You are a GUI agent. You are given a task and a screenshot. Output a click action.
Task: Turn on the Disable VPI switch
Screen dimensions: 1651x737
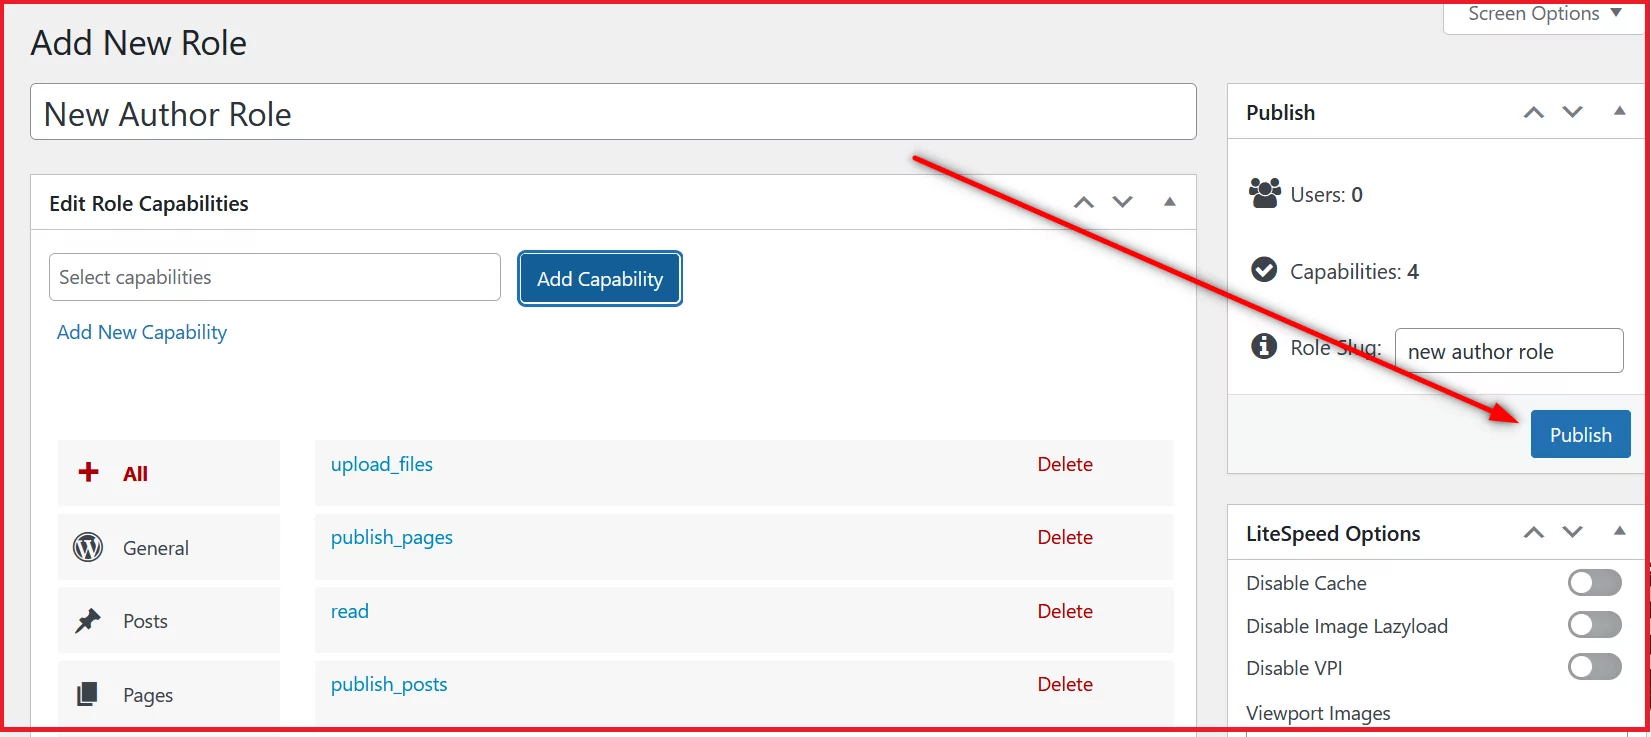tap(1594, 667)
